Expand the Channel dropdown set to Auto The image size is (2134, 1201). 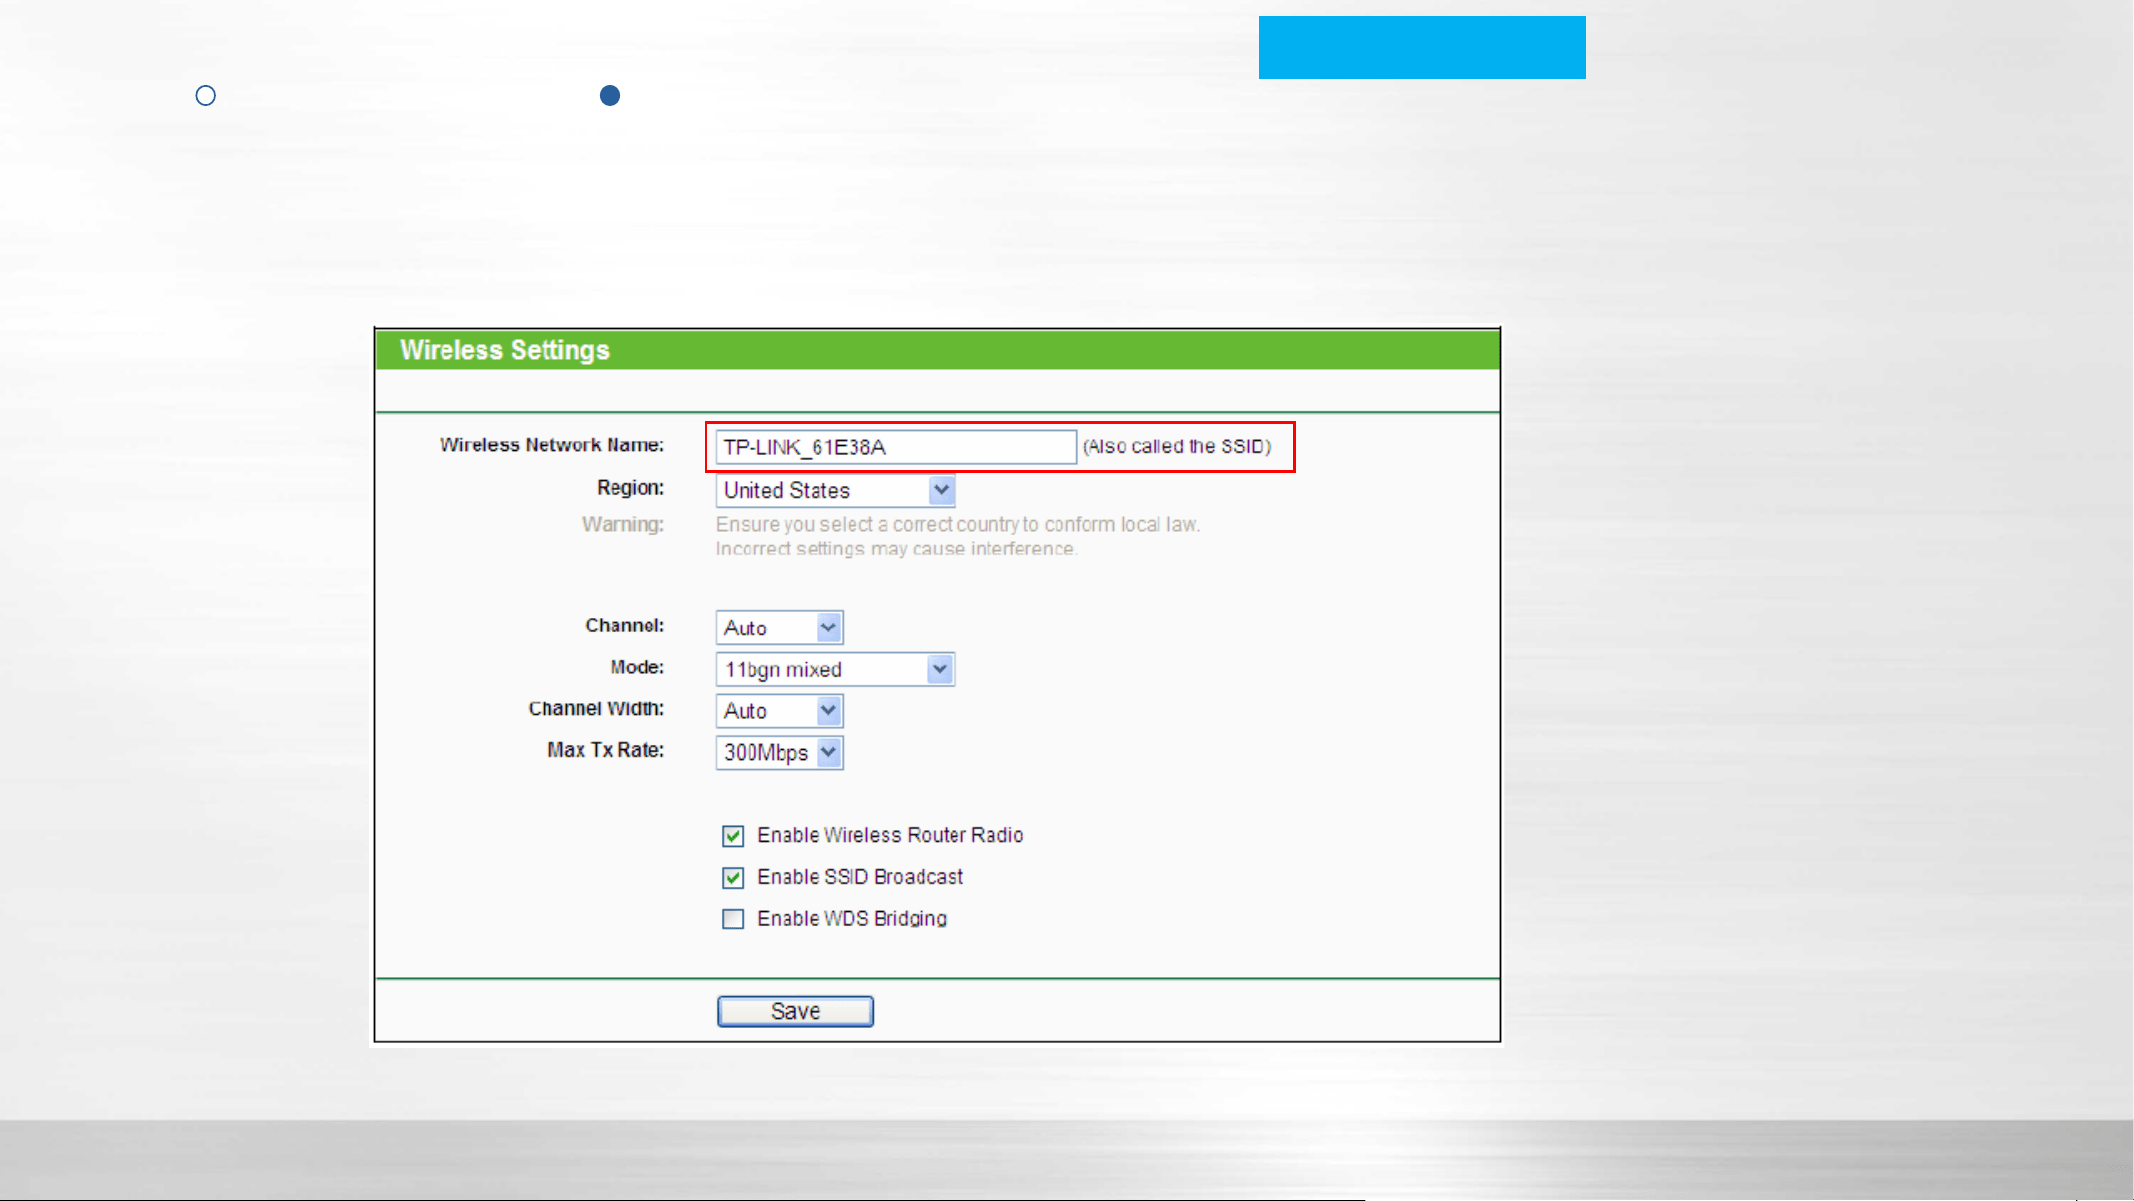(x=779, y=628)
